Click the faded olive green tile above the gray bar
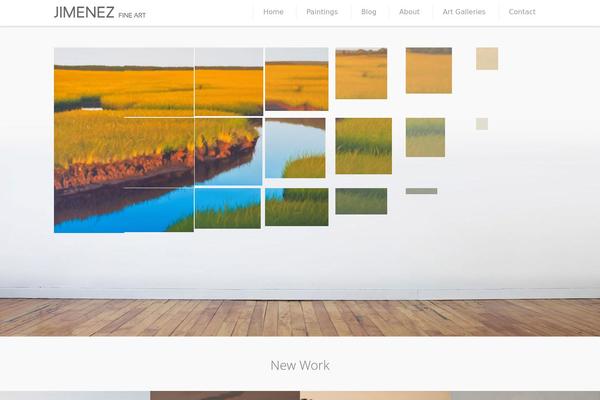The image size is (600, 400). pos(425,137)
